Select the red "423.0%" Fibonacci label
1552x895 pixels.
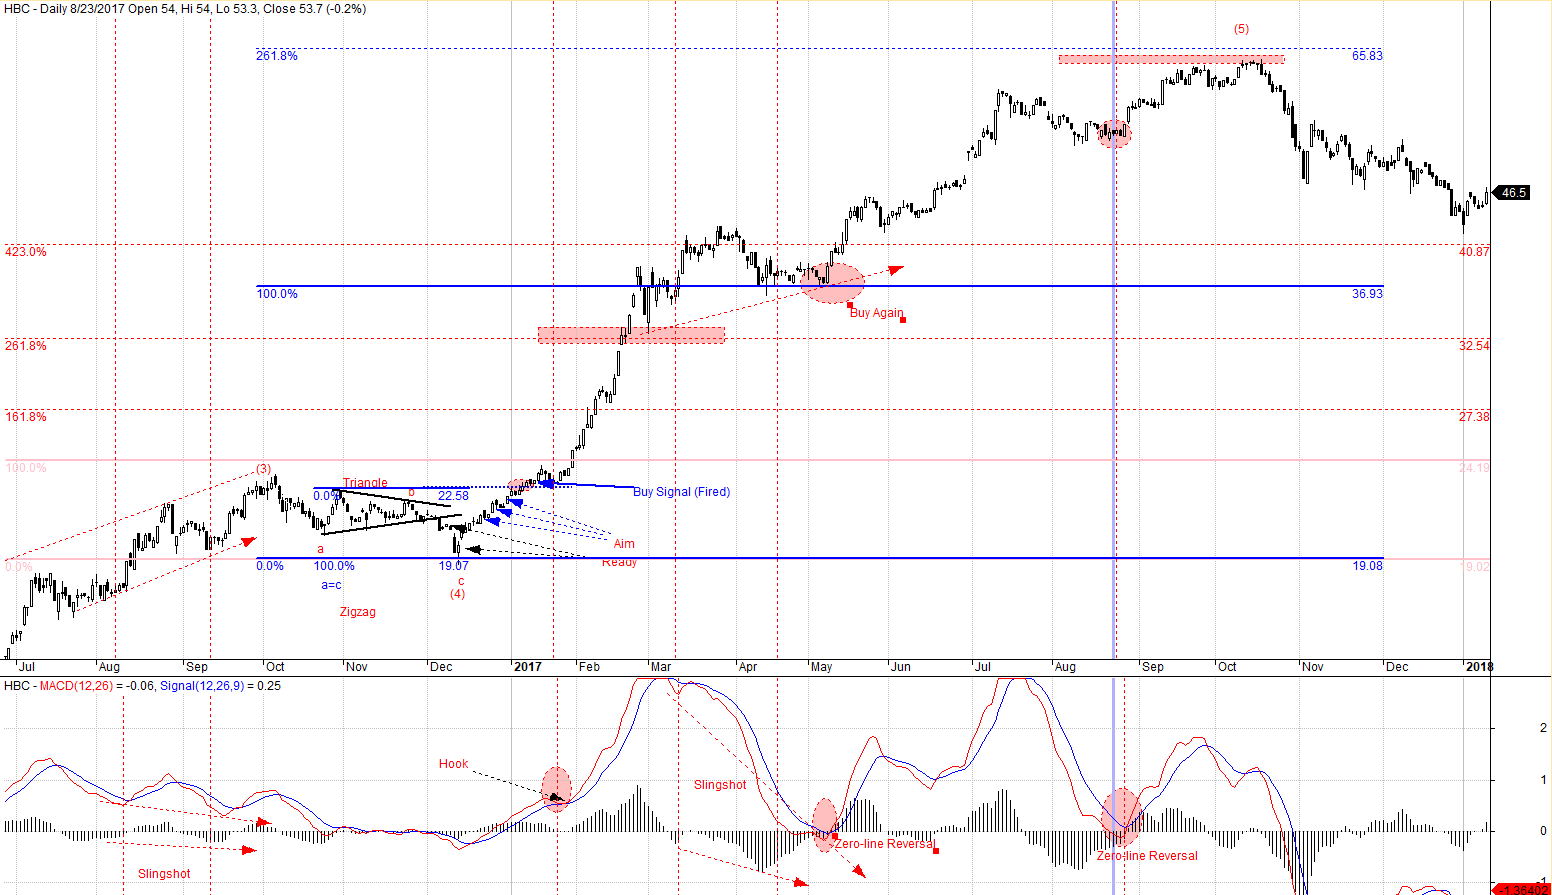[26, 252]
